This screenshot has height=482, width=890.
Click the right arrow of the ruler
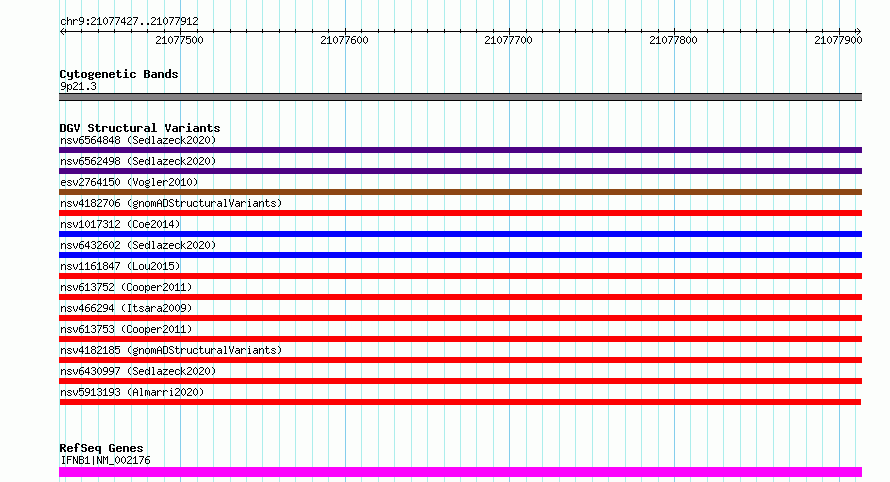click(858, 32)
